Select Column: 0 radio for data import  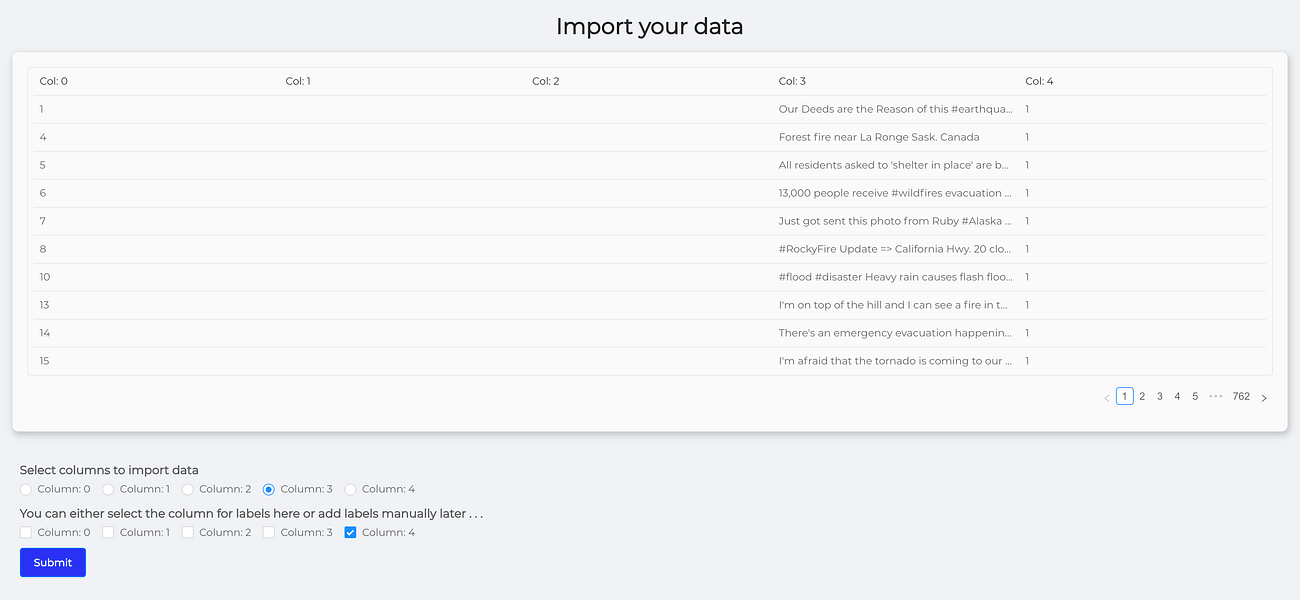(x=26, y=489)
